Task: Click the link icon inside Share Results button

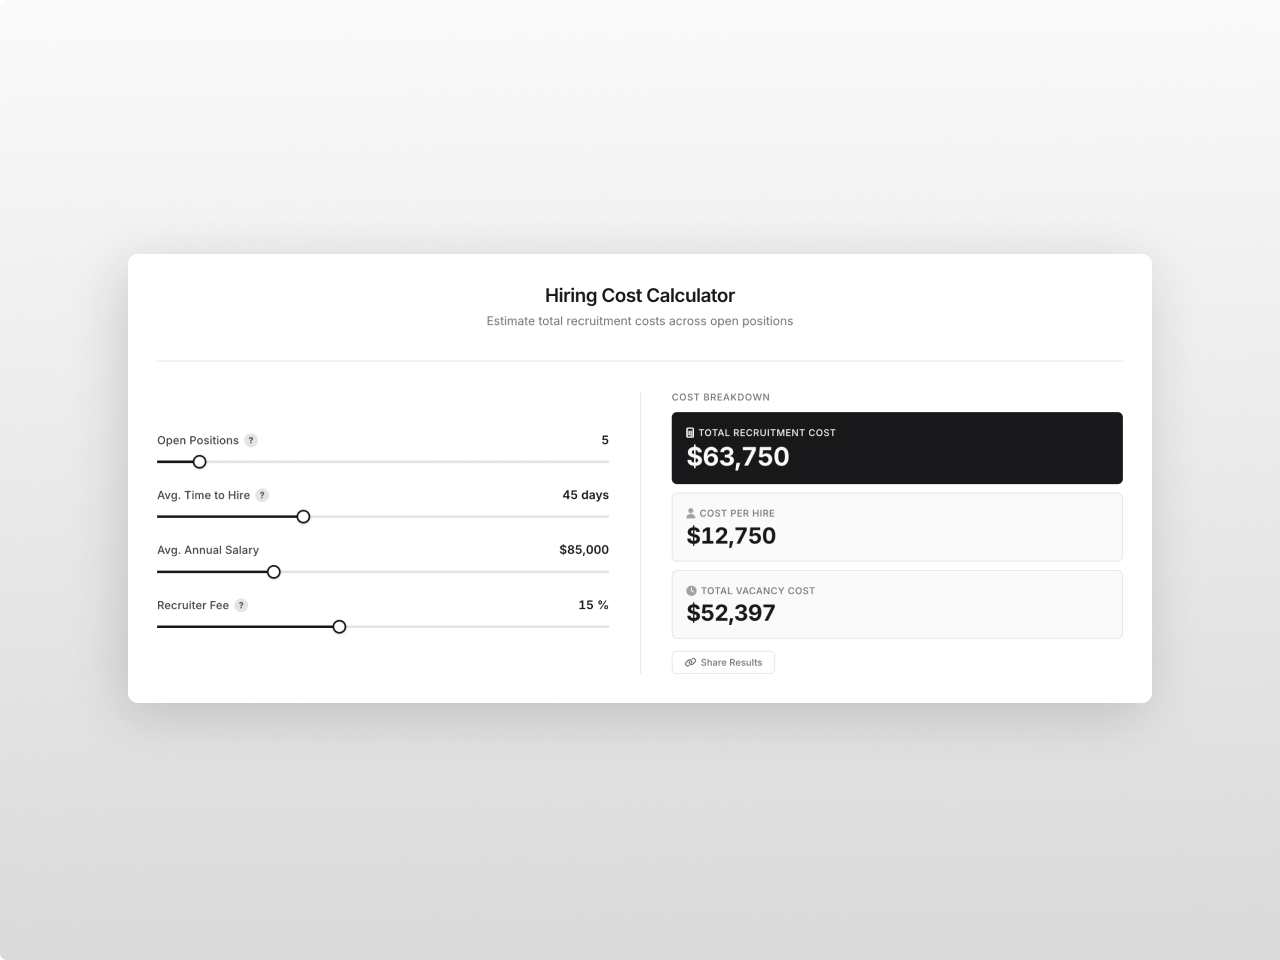Action: [689, 662]
